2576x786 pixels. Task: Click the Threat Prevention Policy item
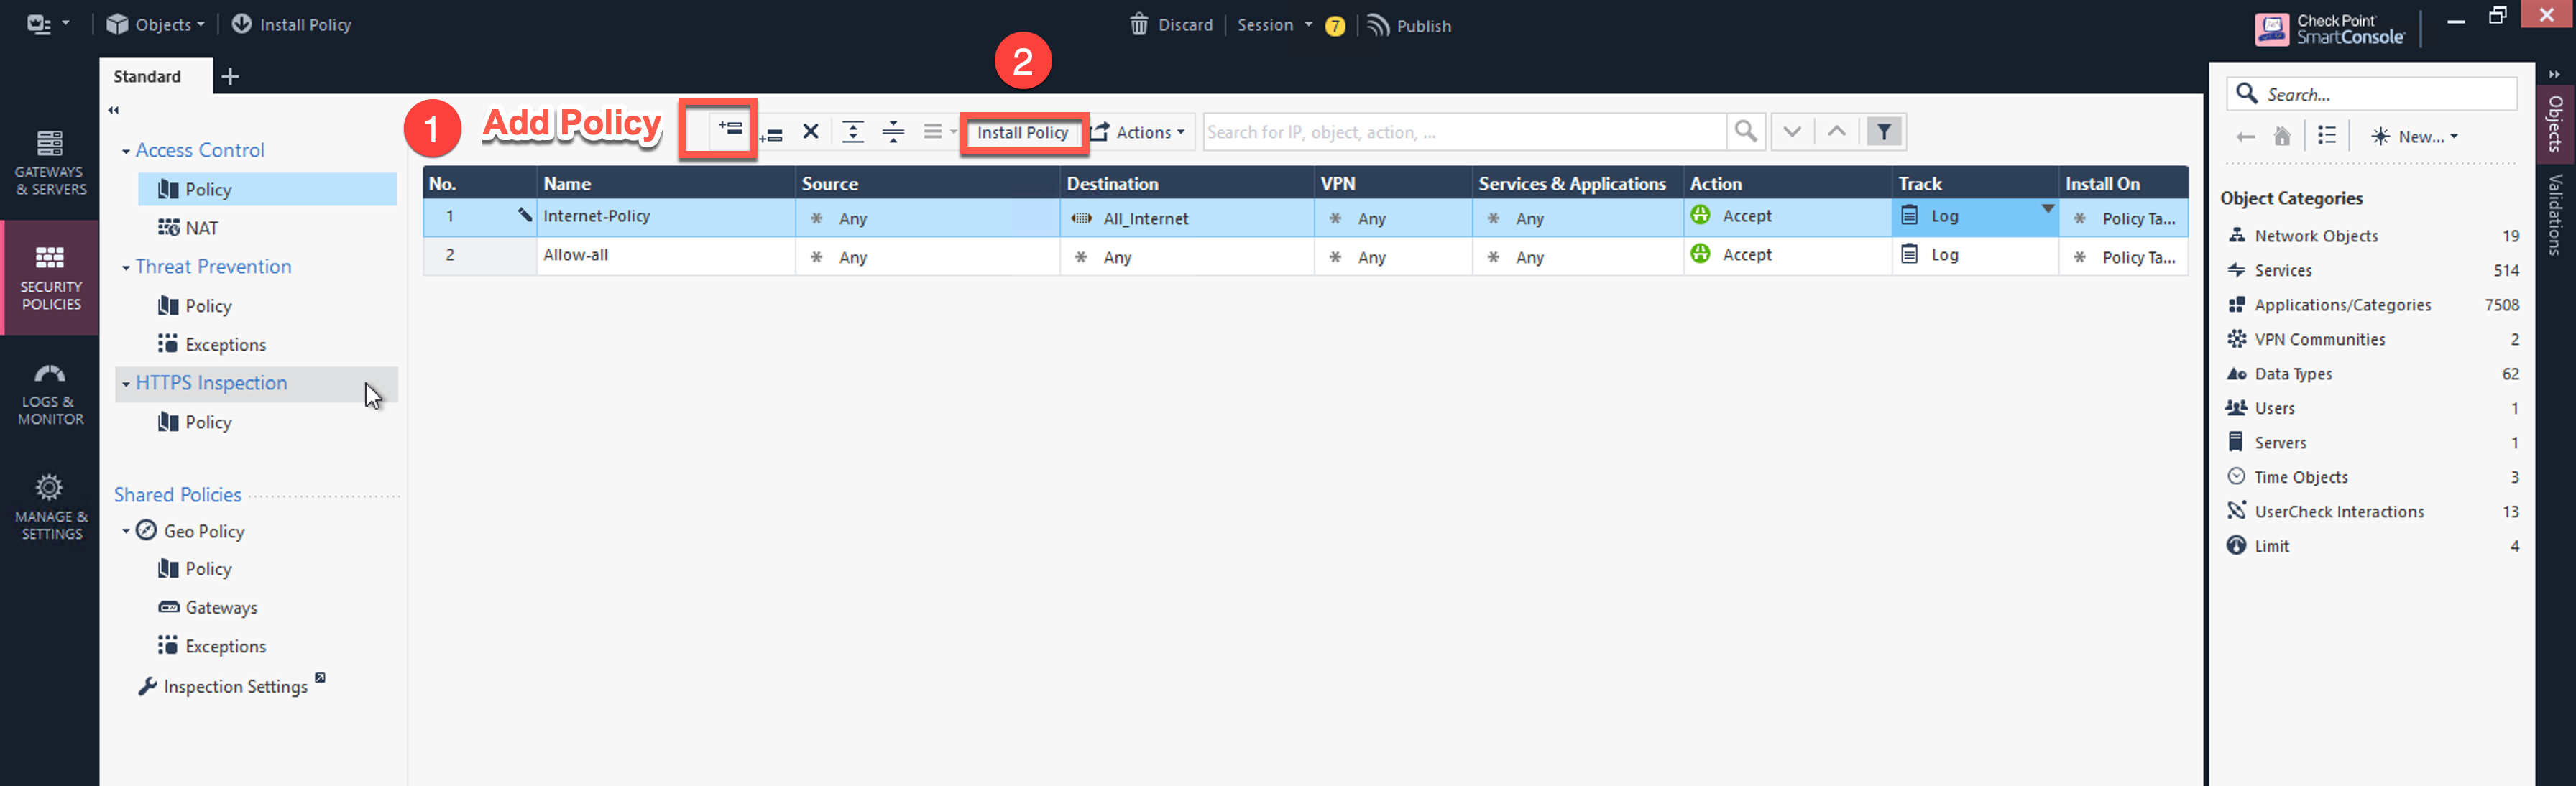click(207, 304)
